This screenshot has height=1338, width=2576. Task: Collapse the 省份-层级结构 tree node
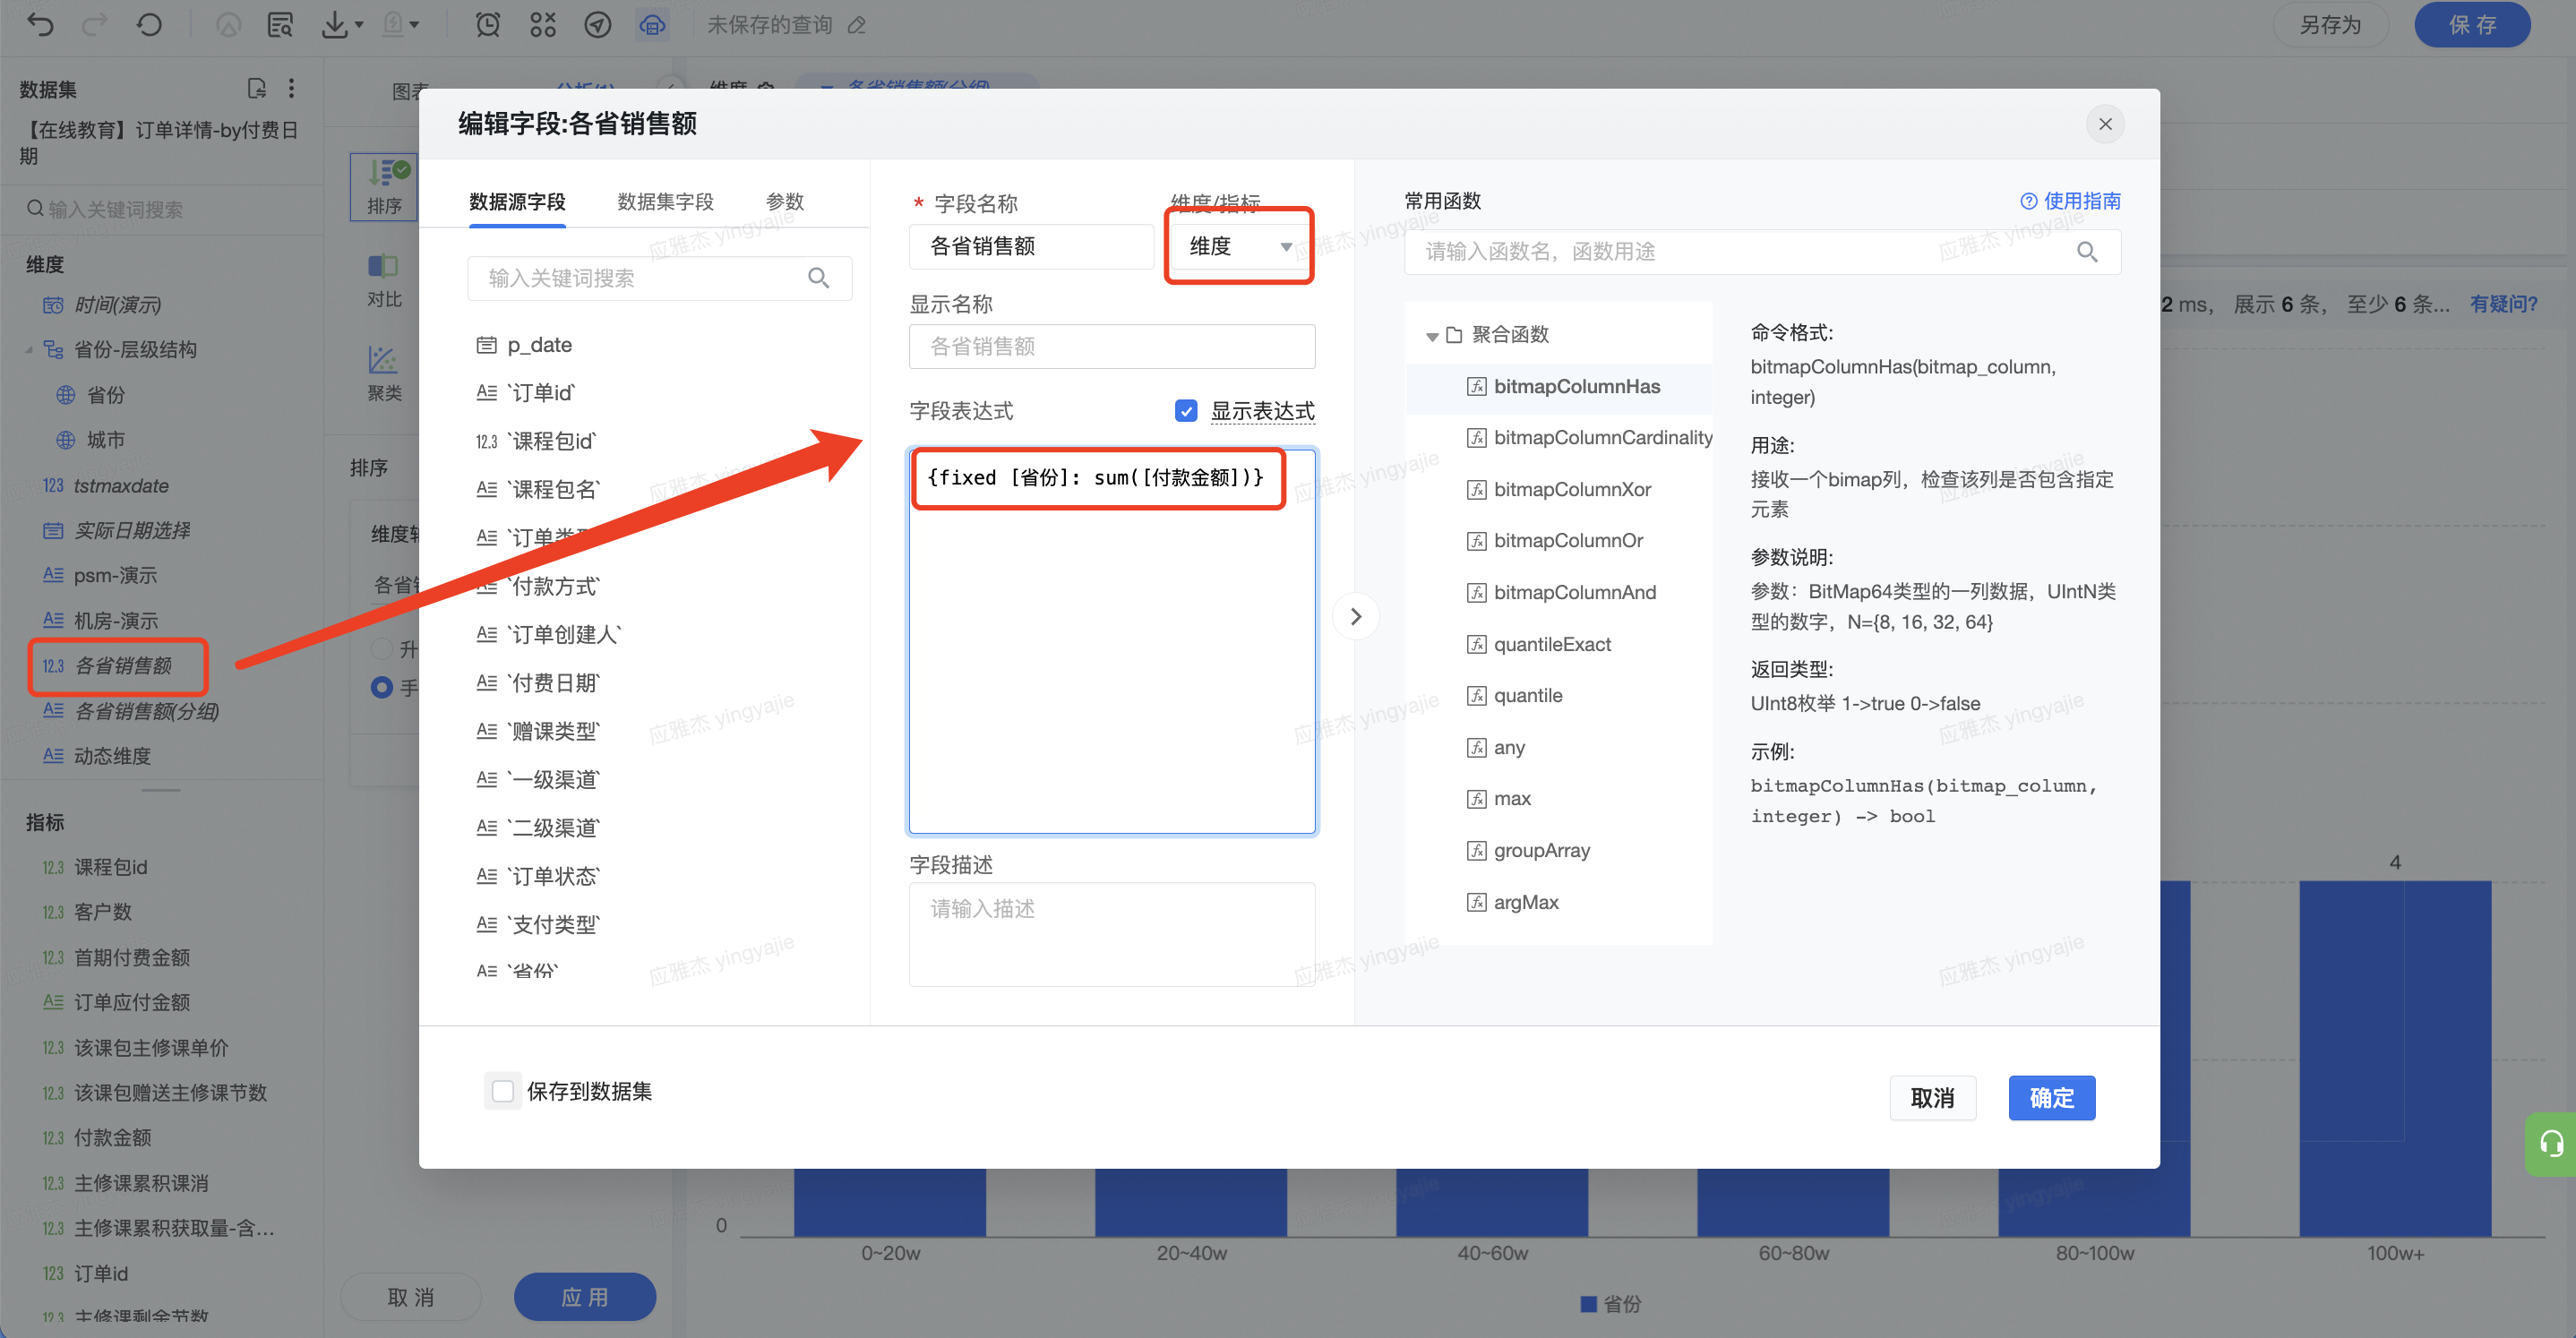(x=29, y=349)
